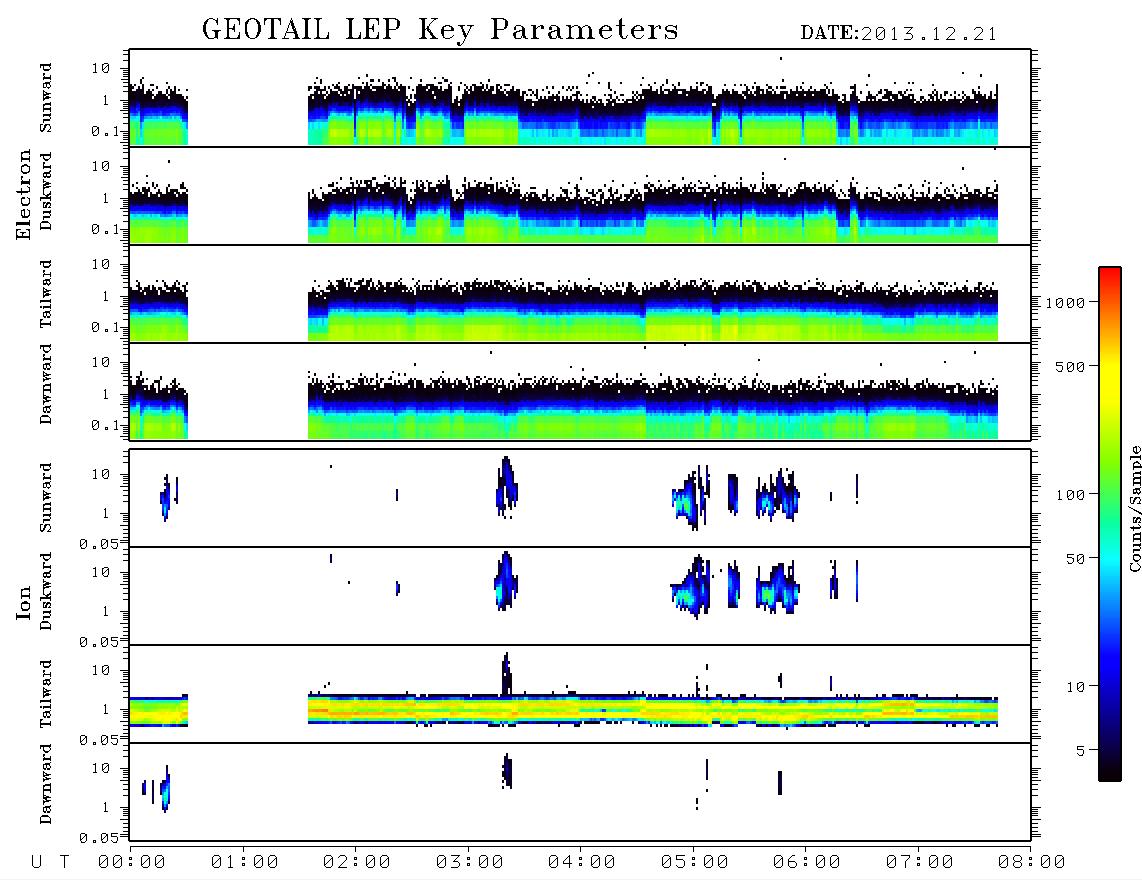Click the U T axis label
This screenshot has width=1142, height=880.
[50, 862]
